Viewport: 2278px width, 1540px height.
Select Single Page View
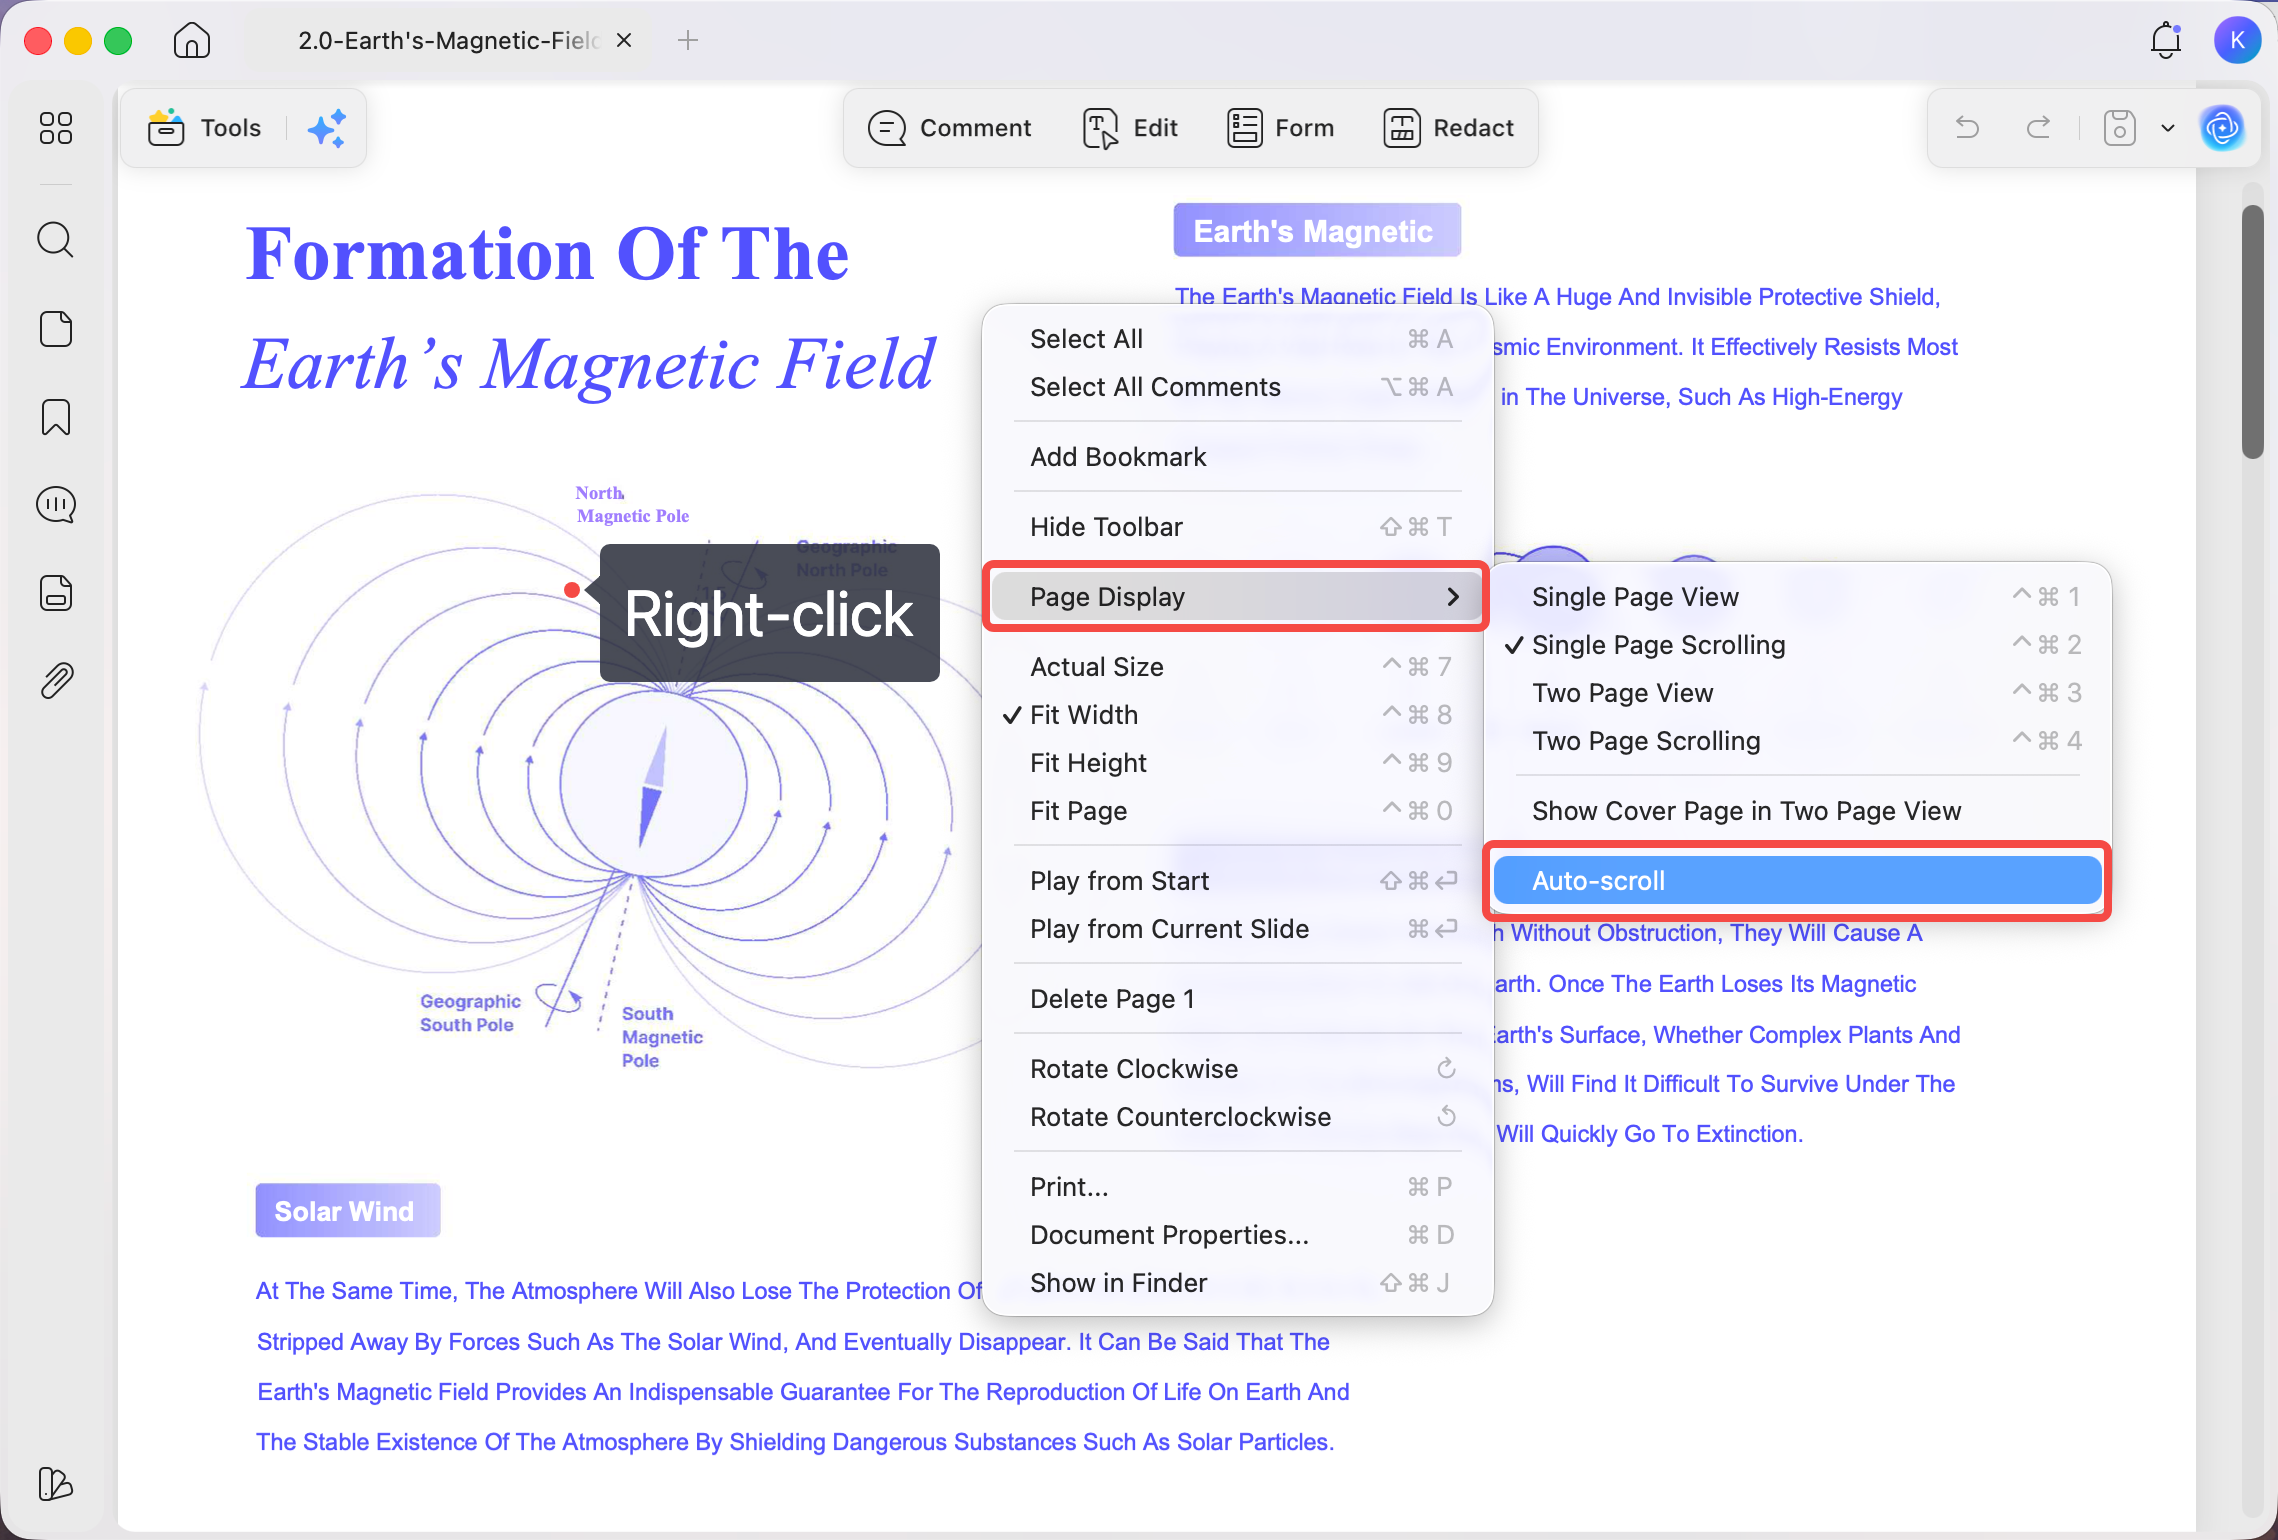click(1798, 597)
